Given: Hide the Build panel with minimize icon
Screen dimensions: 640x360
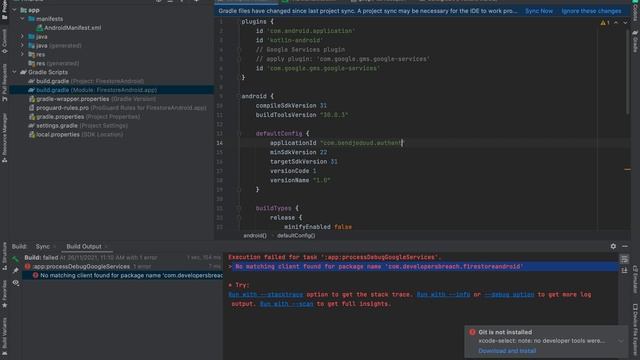Looking at the screenshot, I should point(625,246).
